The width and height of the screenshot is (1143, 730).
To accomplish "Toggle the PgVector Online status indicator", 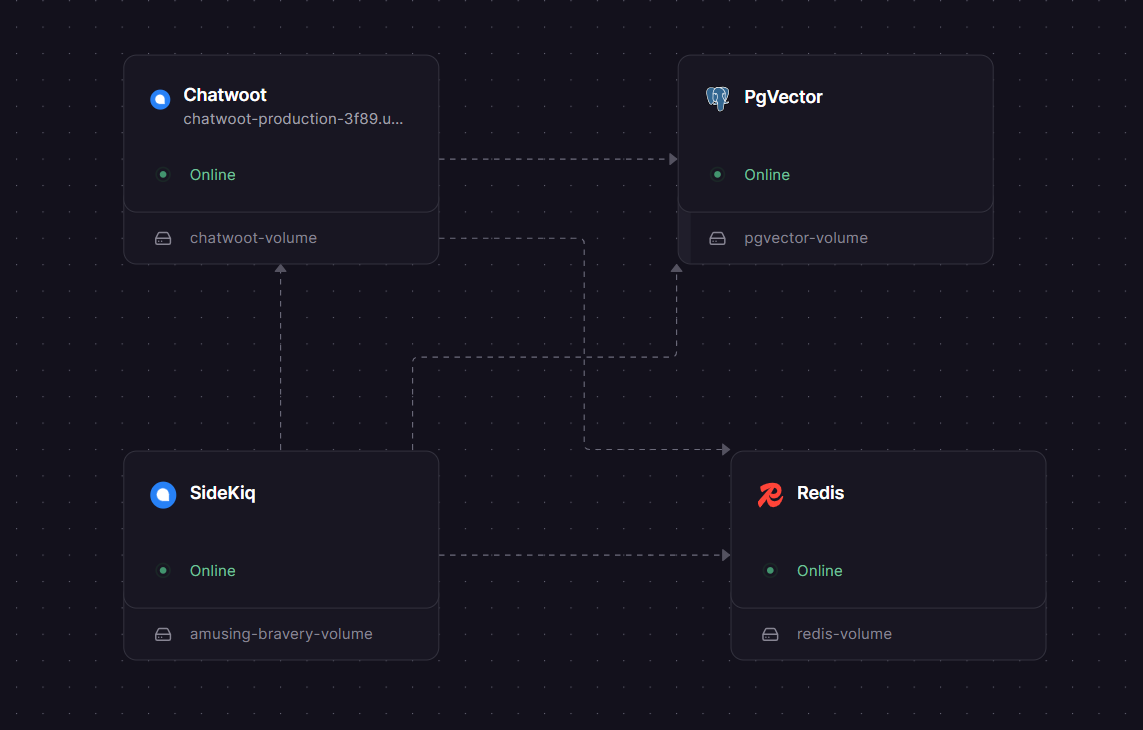I will tap(717, 174).
